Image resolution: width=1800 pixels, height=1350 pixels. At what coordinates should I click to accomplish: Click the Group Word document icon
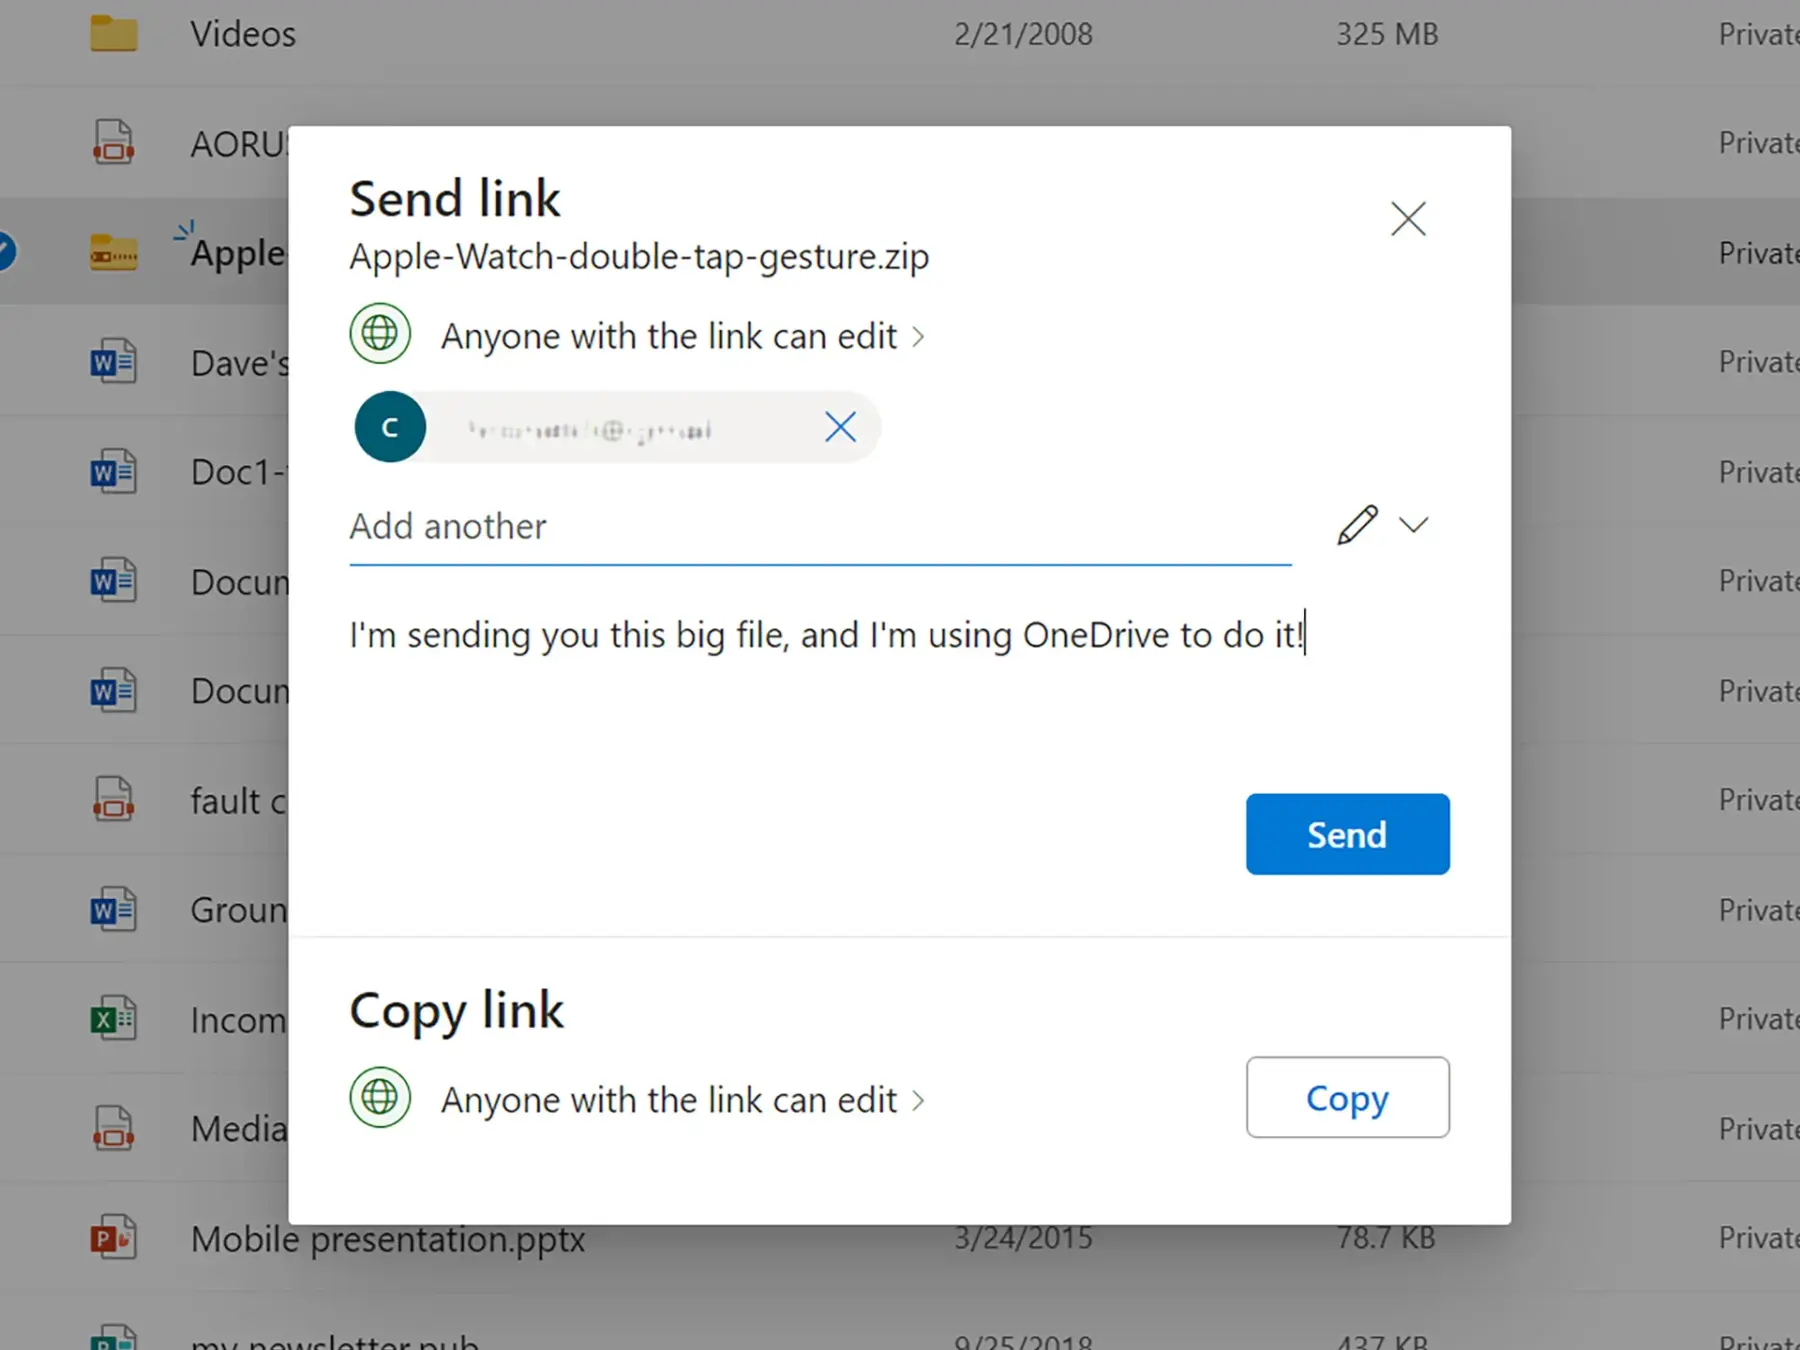[x=113, y=909]
